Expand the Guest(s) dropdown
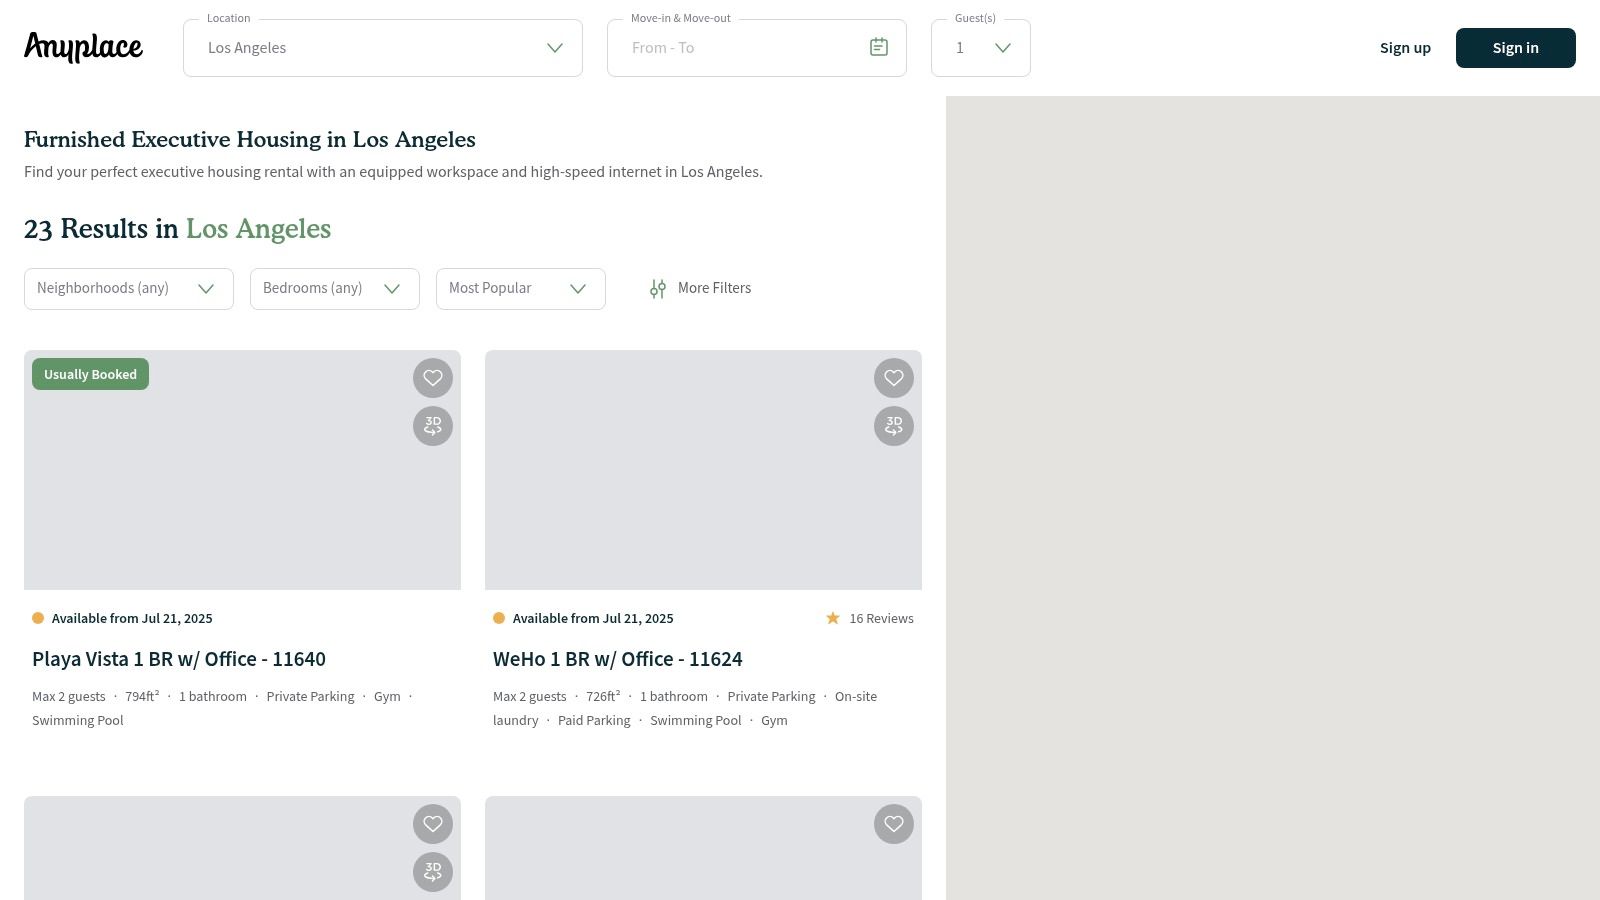 (x=981, y=48)
